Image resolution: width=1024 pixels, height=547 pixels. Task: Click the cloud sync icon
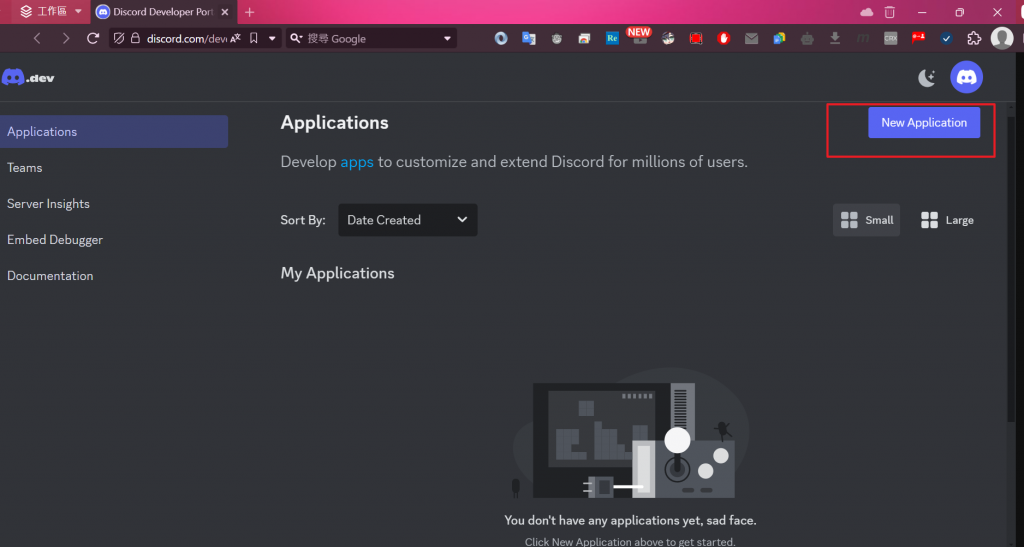[x=867, y=12]
